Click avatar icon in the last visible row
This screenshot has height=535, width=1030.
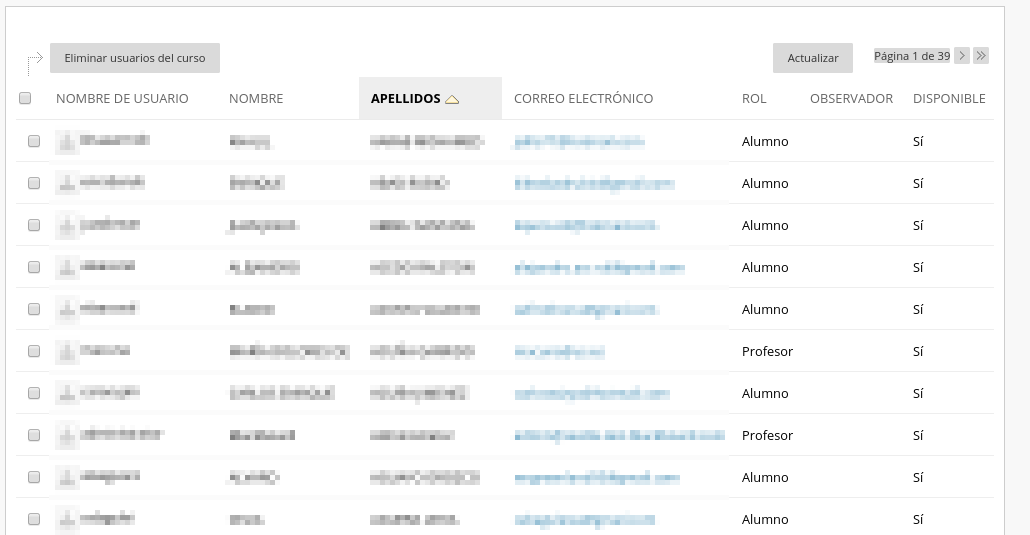click(67, 520)
